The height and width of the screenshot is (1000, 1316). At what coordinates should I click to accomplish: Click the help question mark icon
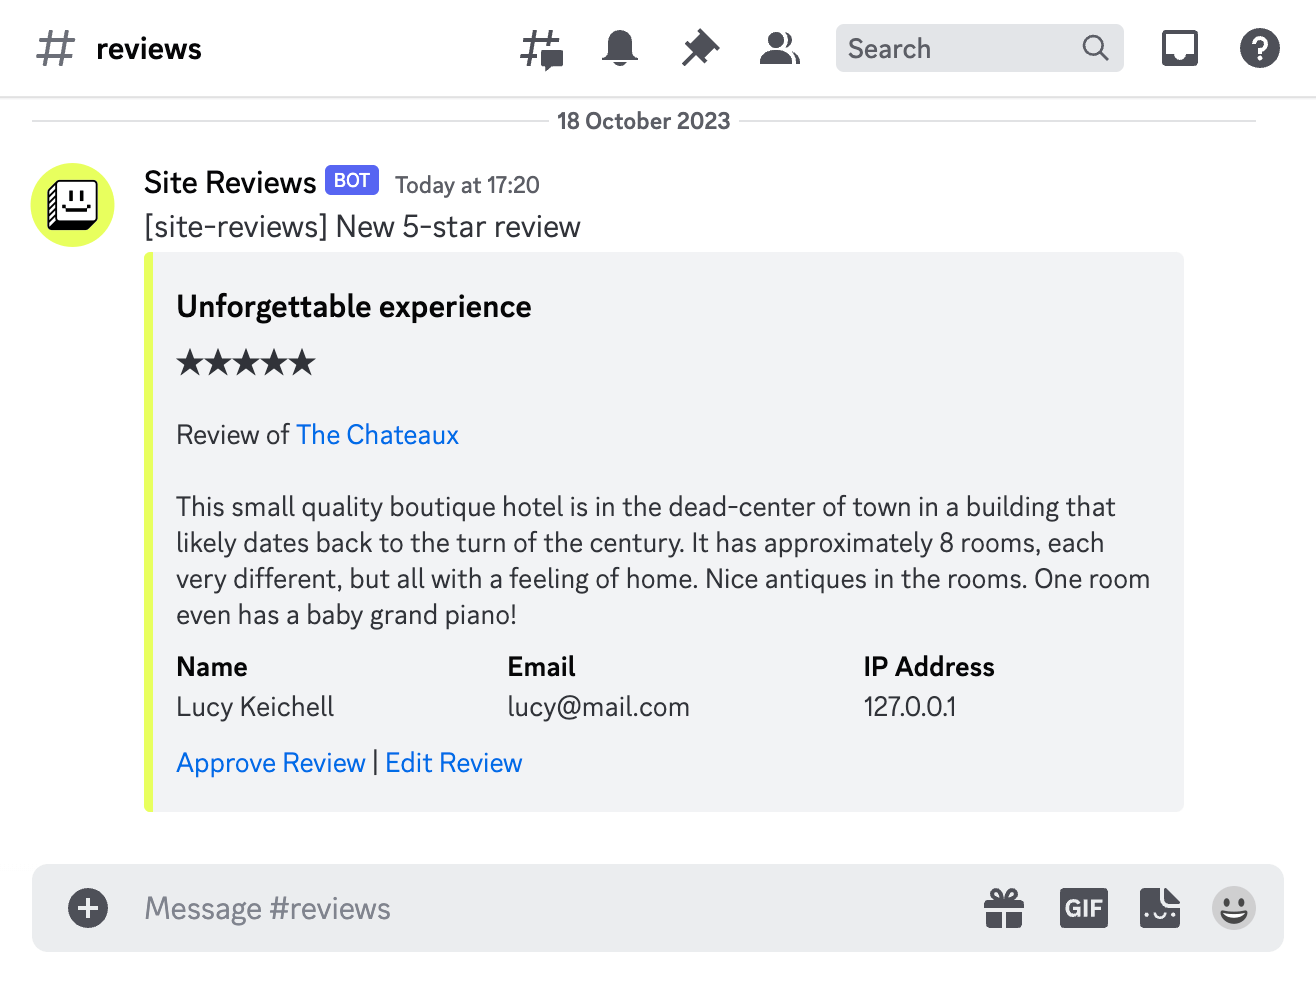[x=1259, y=48]
